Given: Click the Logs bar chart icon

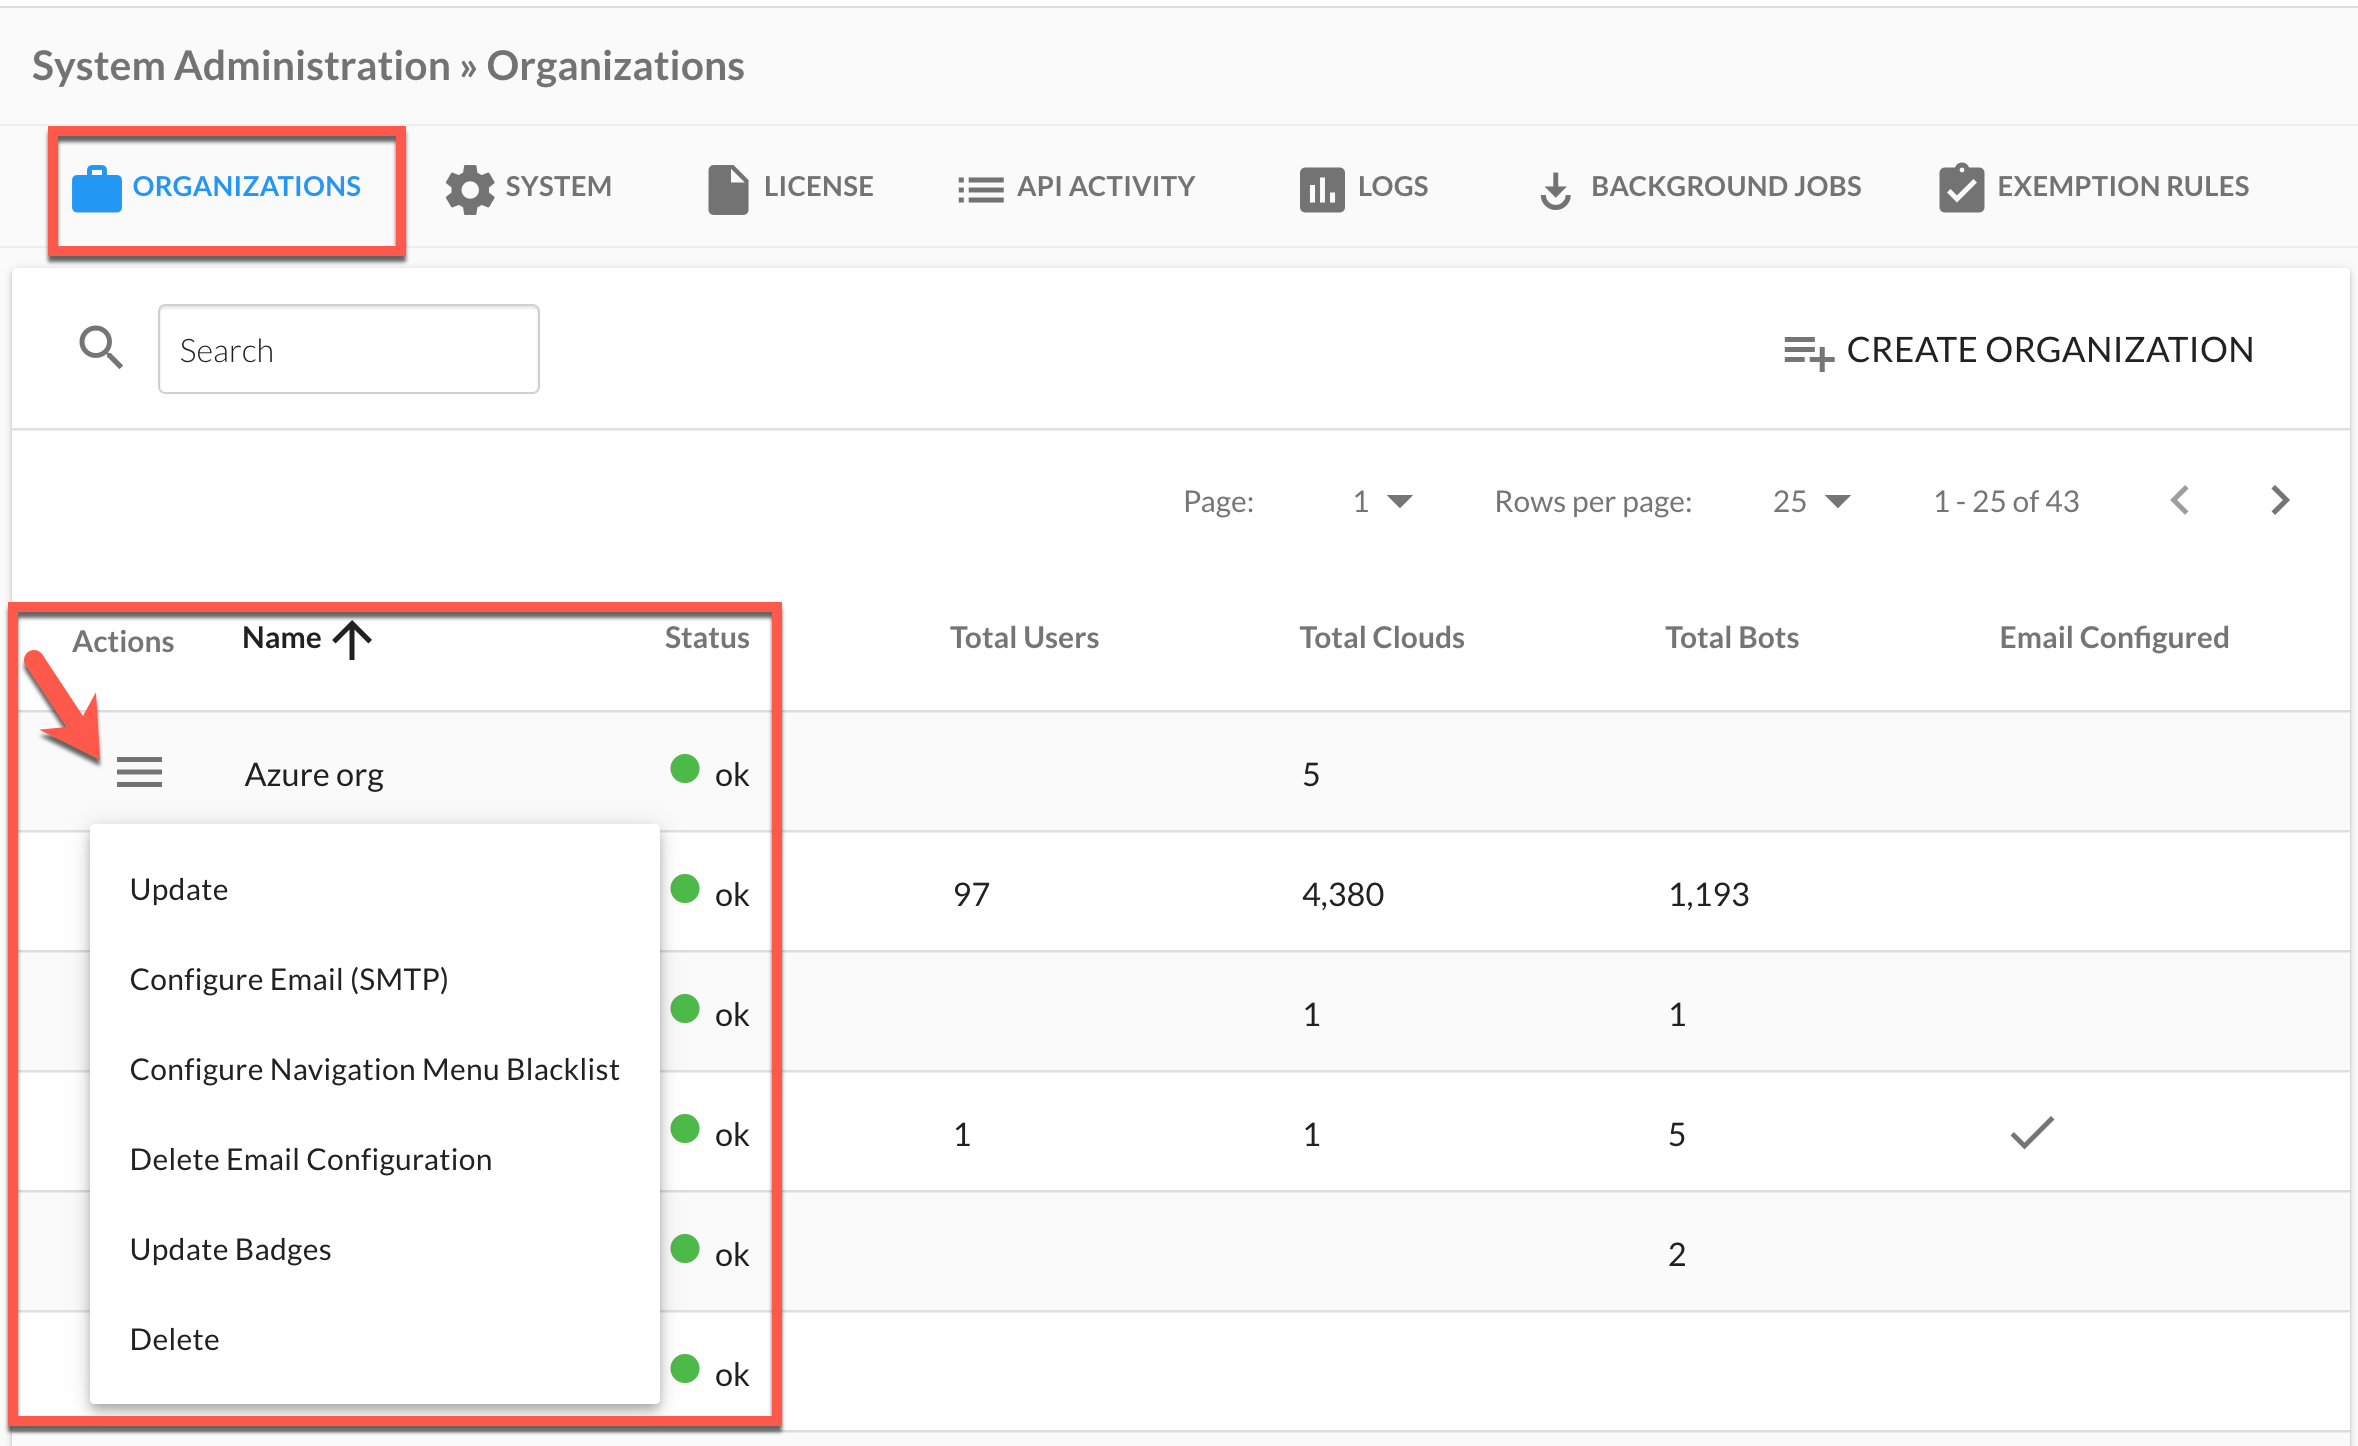Looking at the screenshot, I should [x=1321, y=188].
